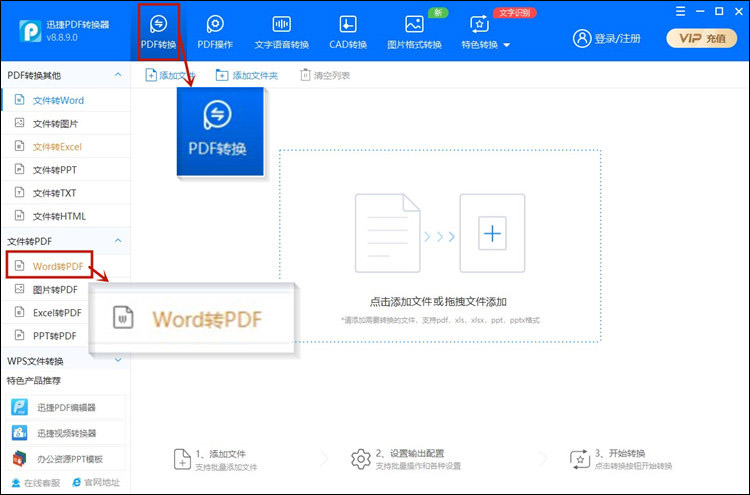Screen dimensions: 750x495
Task: Select 图片转PDF in sidebar
Action: click(46, 289)
